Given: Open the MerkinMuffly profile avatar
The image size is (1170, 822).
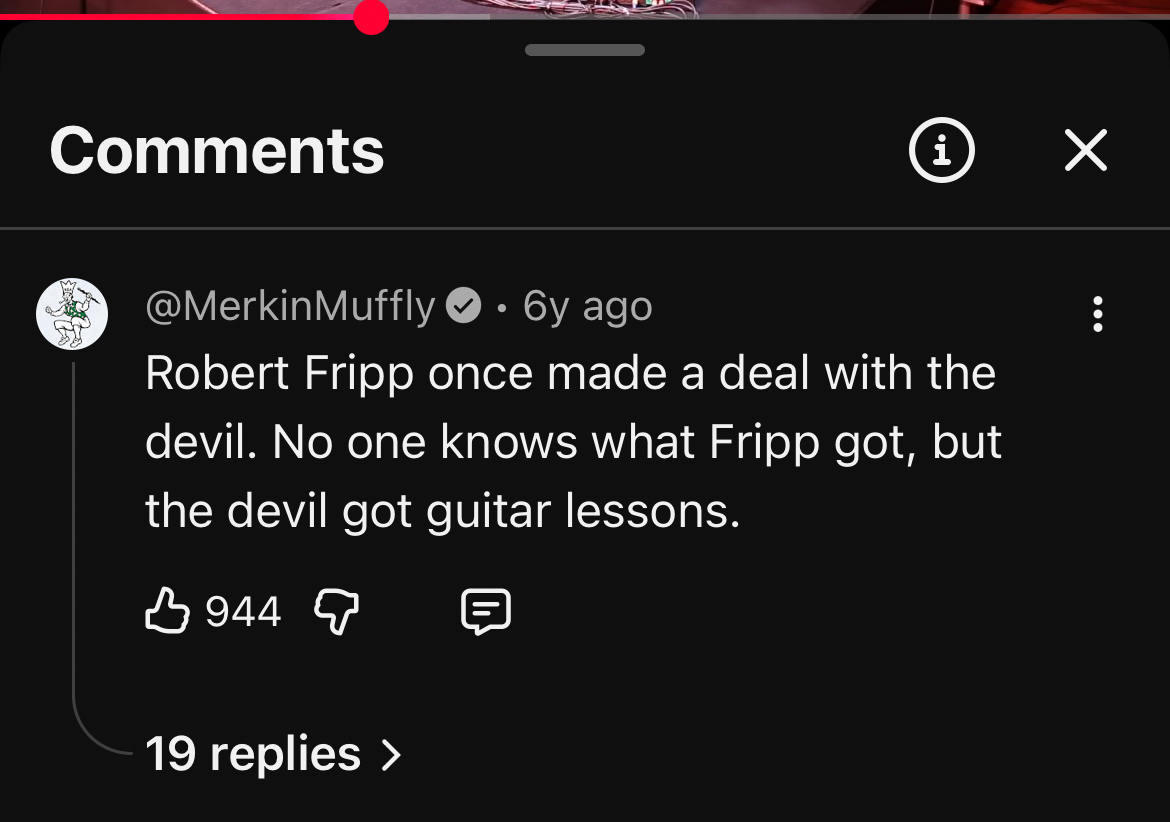Looking at the screenshot, I should [x=72, y=313].
